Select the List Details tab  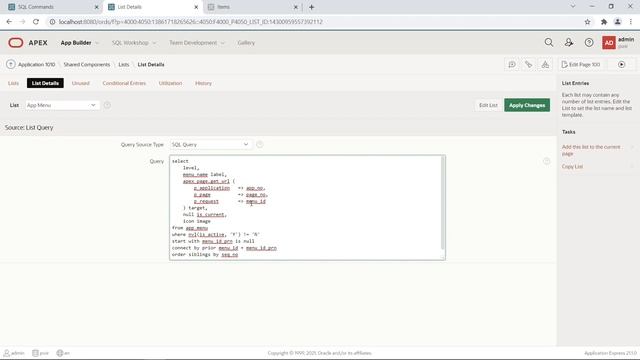45,83
